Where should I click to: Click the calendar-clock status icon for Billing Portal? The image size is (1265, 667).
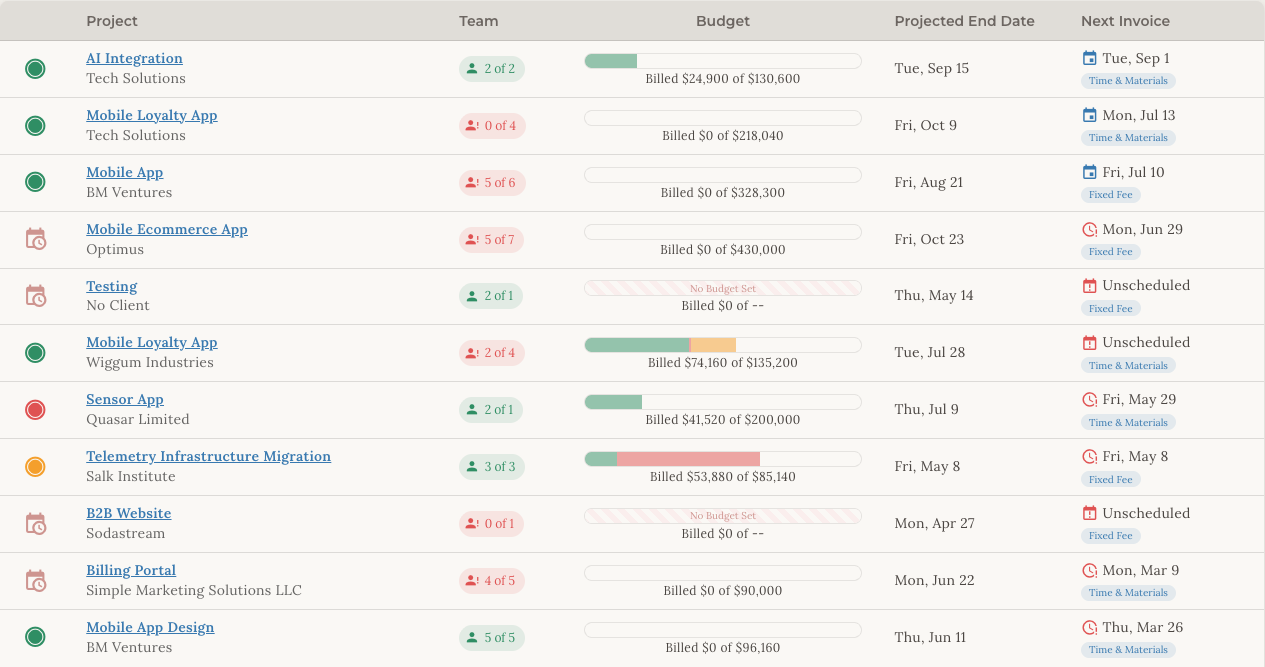point(35,581)
